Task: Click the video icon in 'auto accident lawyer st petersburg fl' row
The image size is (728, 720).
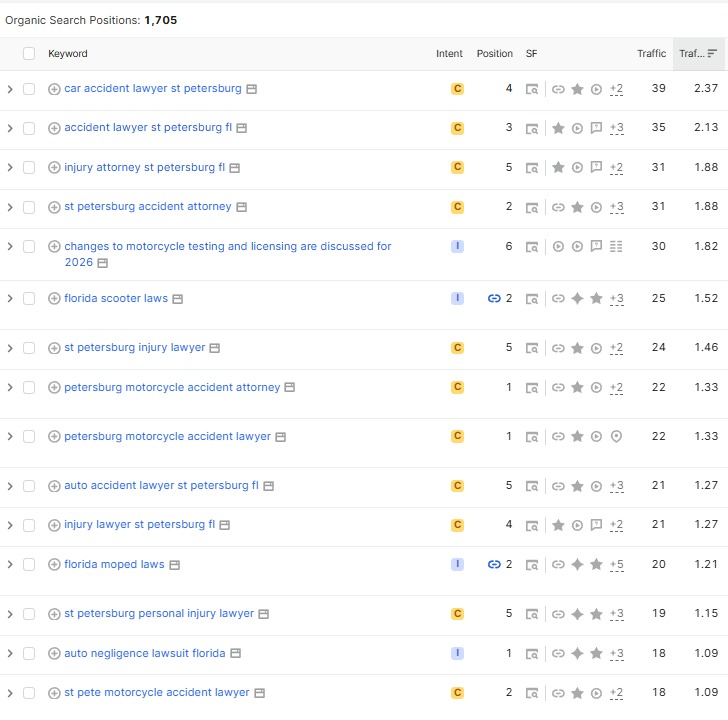Action: (x=596, y=486)
